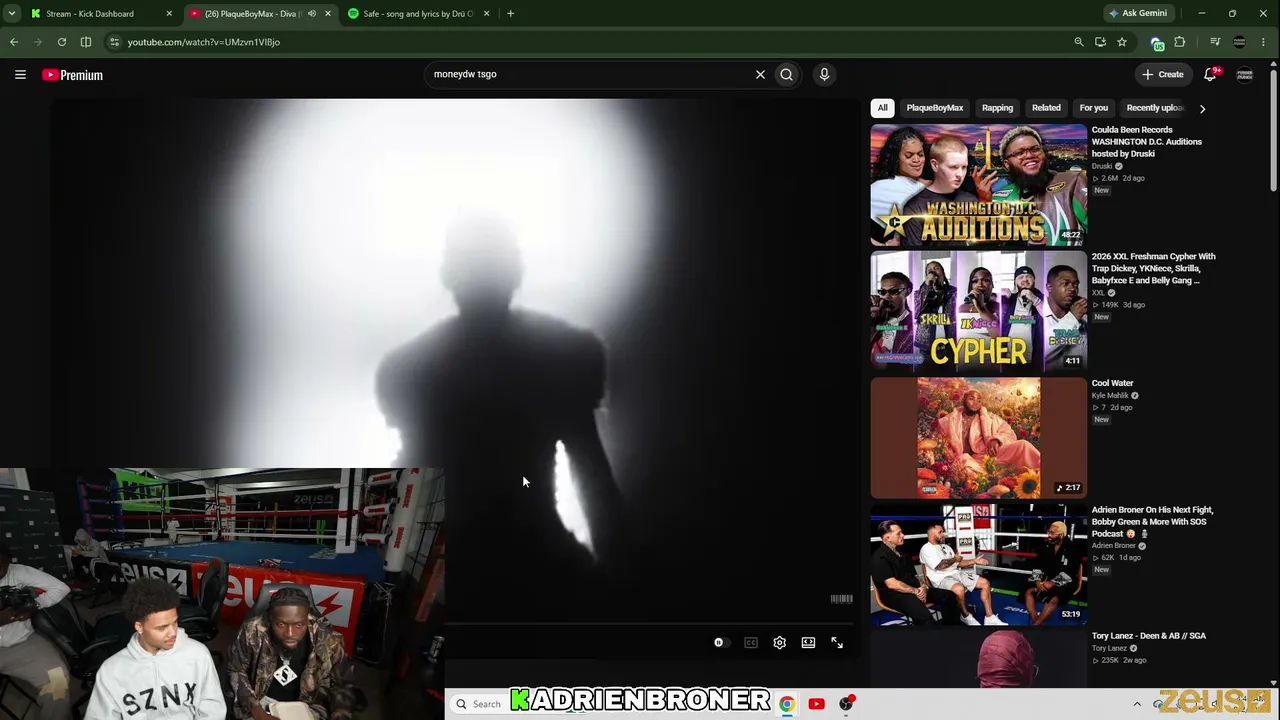
Task: Select the For you filter chip
Action: [1093, 108]
